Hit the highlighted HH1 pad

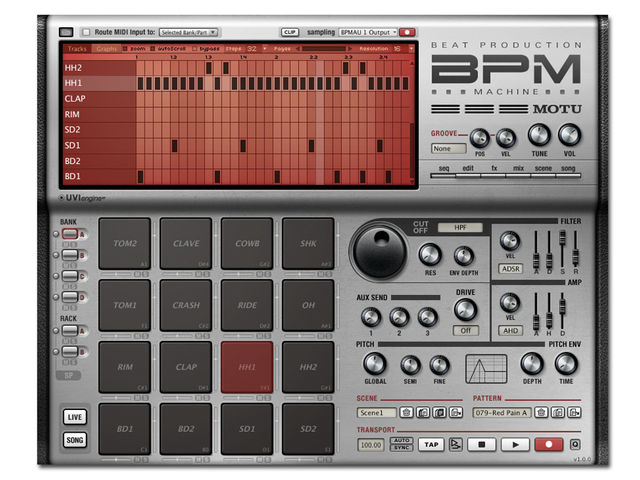point(247,367)
